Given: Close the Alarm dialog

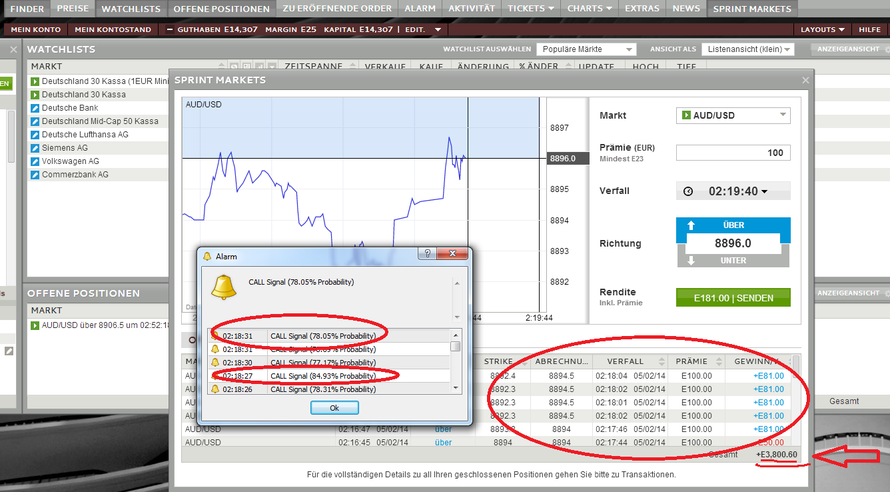Looking at the screenshot, I should 452,254.
